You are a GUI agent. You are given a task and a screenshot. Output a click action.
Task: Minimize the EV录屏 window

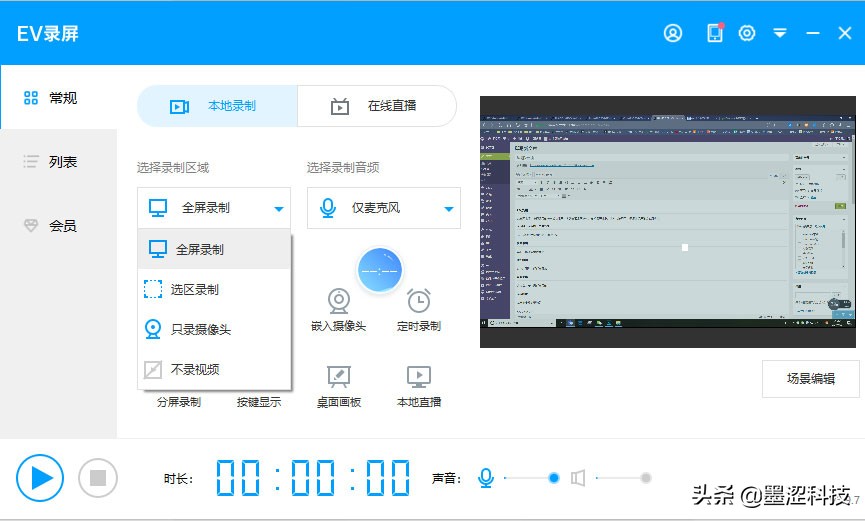click(813, 33)
